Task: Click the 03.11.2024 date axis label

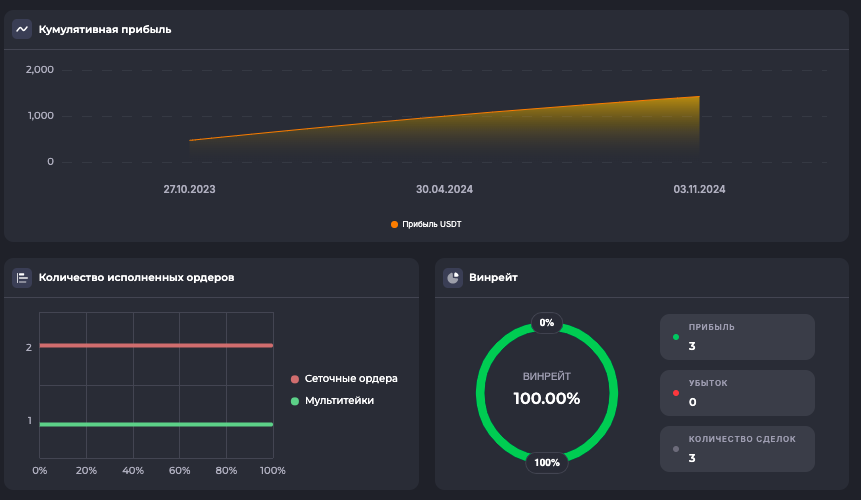Action: [x=699, y=189]
